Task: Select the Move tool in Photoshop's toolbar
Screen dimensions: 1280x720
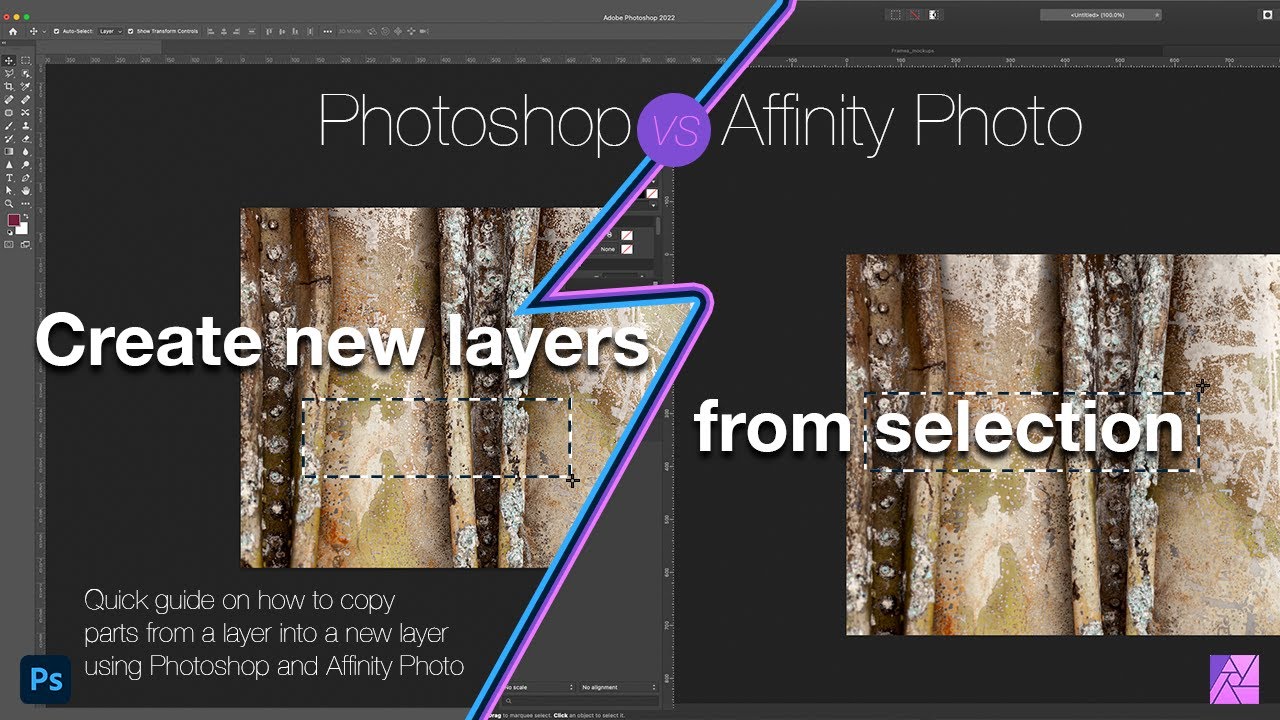Action: 9,61
